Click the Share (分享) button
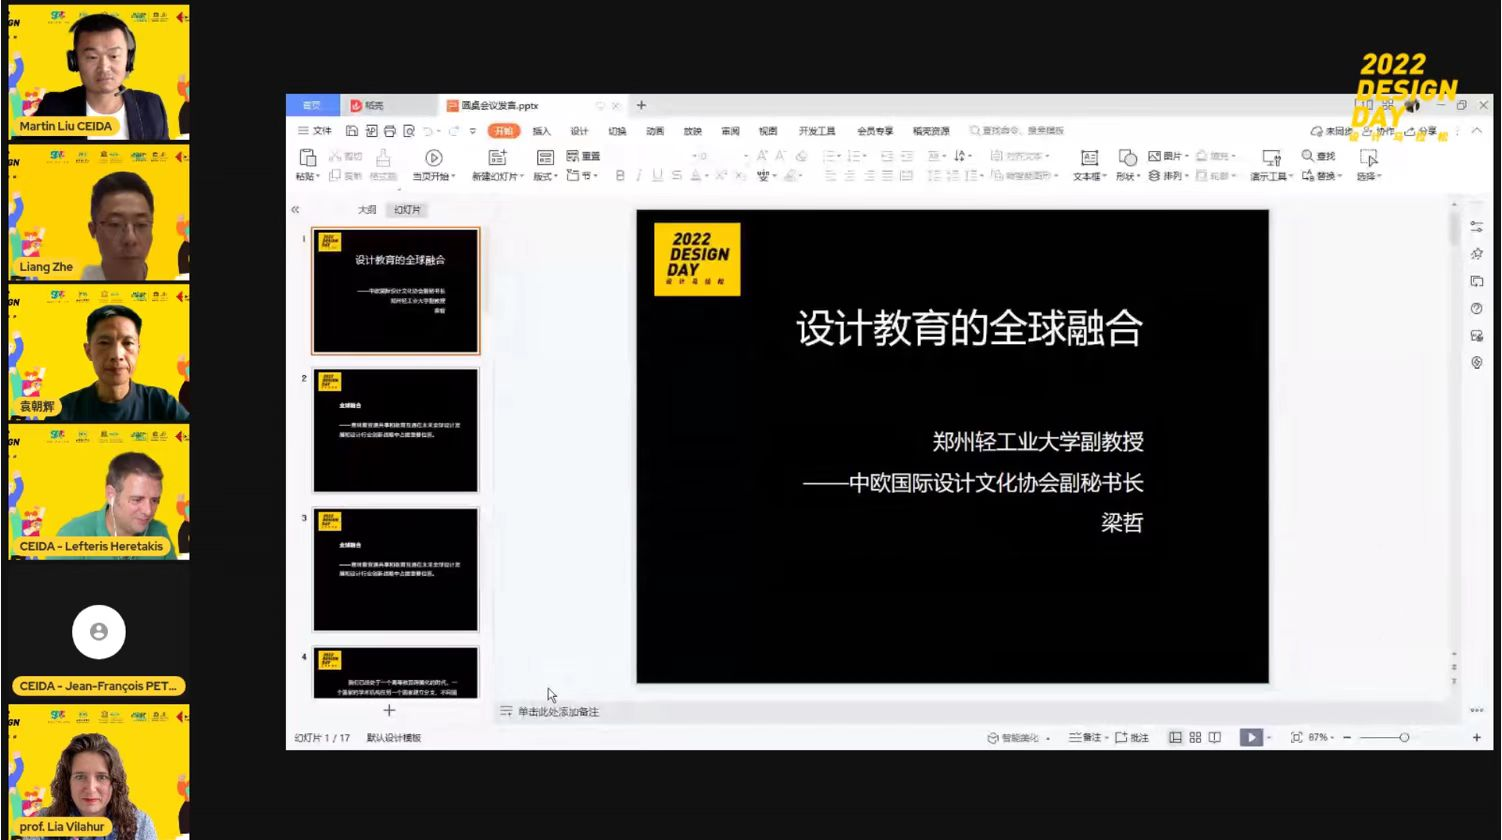This screenshot has height=840, width=1502. 1421,131
